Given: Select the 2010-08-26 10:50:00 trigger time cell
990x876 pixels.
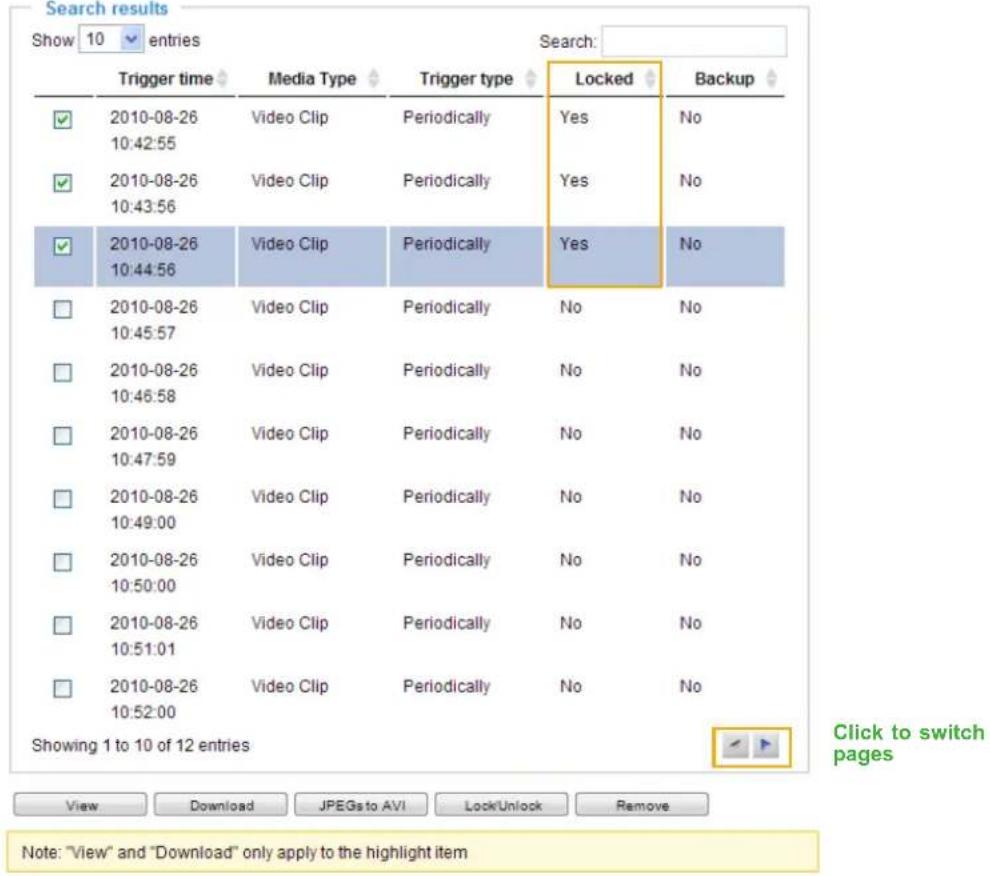Looking at the screenshot, I should (153, 572).
